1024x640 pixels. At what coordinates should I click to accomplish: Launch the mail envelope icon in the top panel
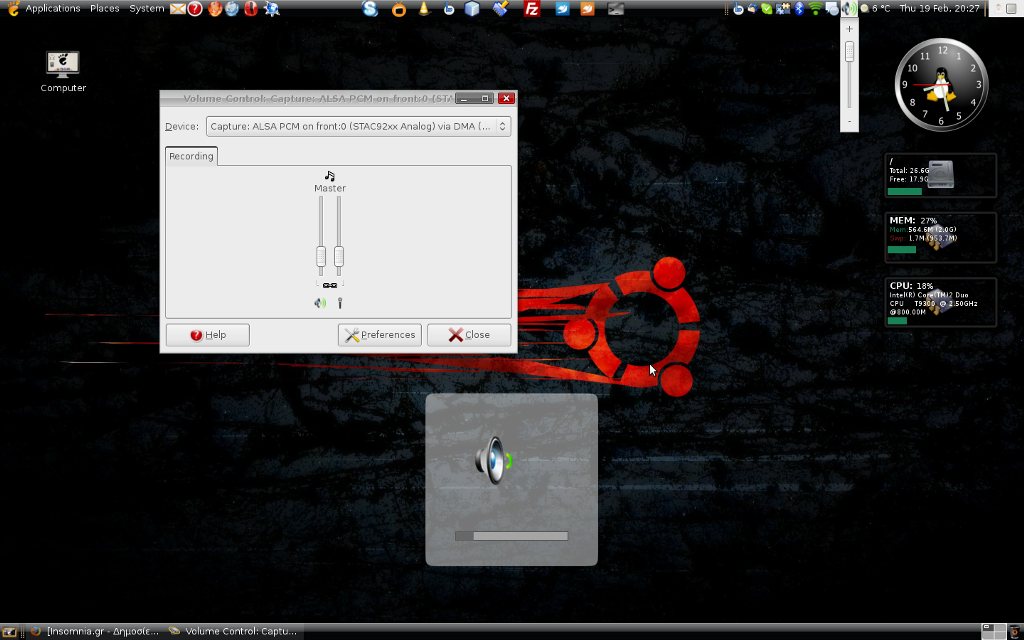tap(178, 9)
